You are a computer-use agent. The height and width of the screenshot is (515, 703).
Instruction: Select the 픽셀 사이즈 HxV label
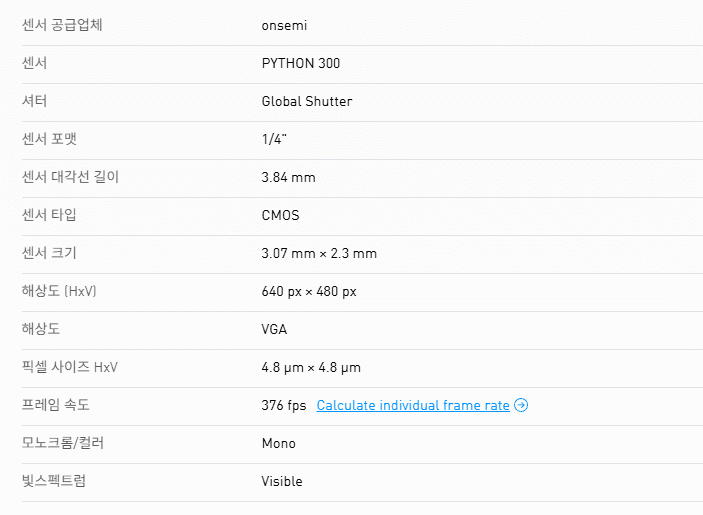tap(70, 367)
